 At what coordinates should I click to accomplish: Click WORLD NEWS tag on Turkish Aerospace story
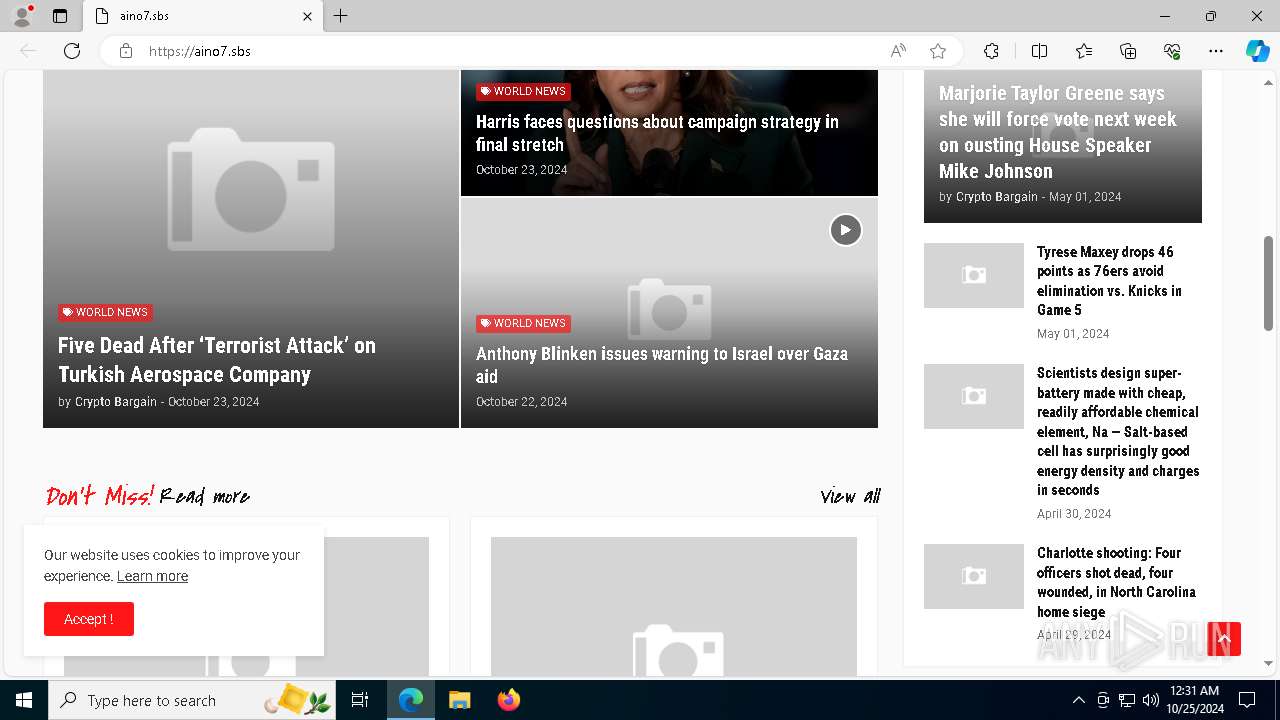point(105,312)
